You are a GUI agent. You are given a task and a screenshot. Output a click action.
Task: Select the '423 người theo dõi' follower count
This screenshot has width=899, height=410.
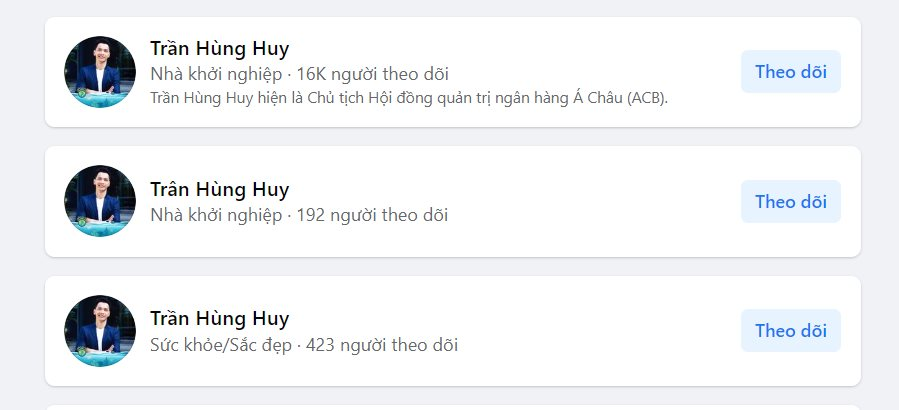coord(382,345)
